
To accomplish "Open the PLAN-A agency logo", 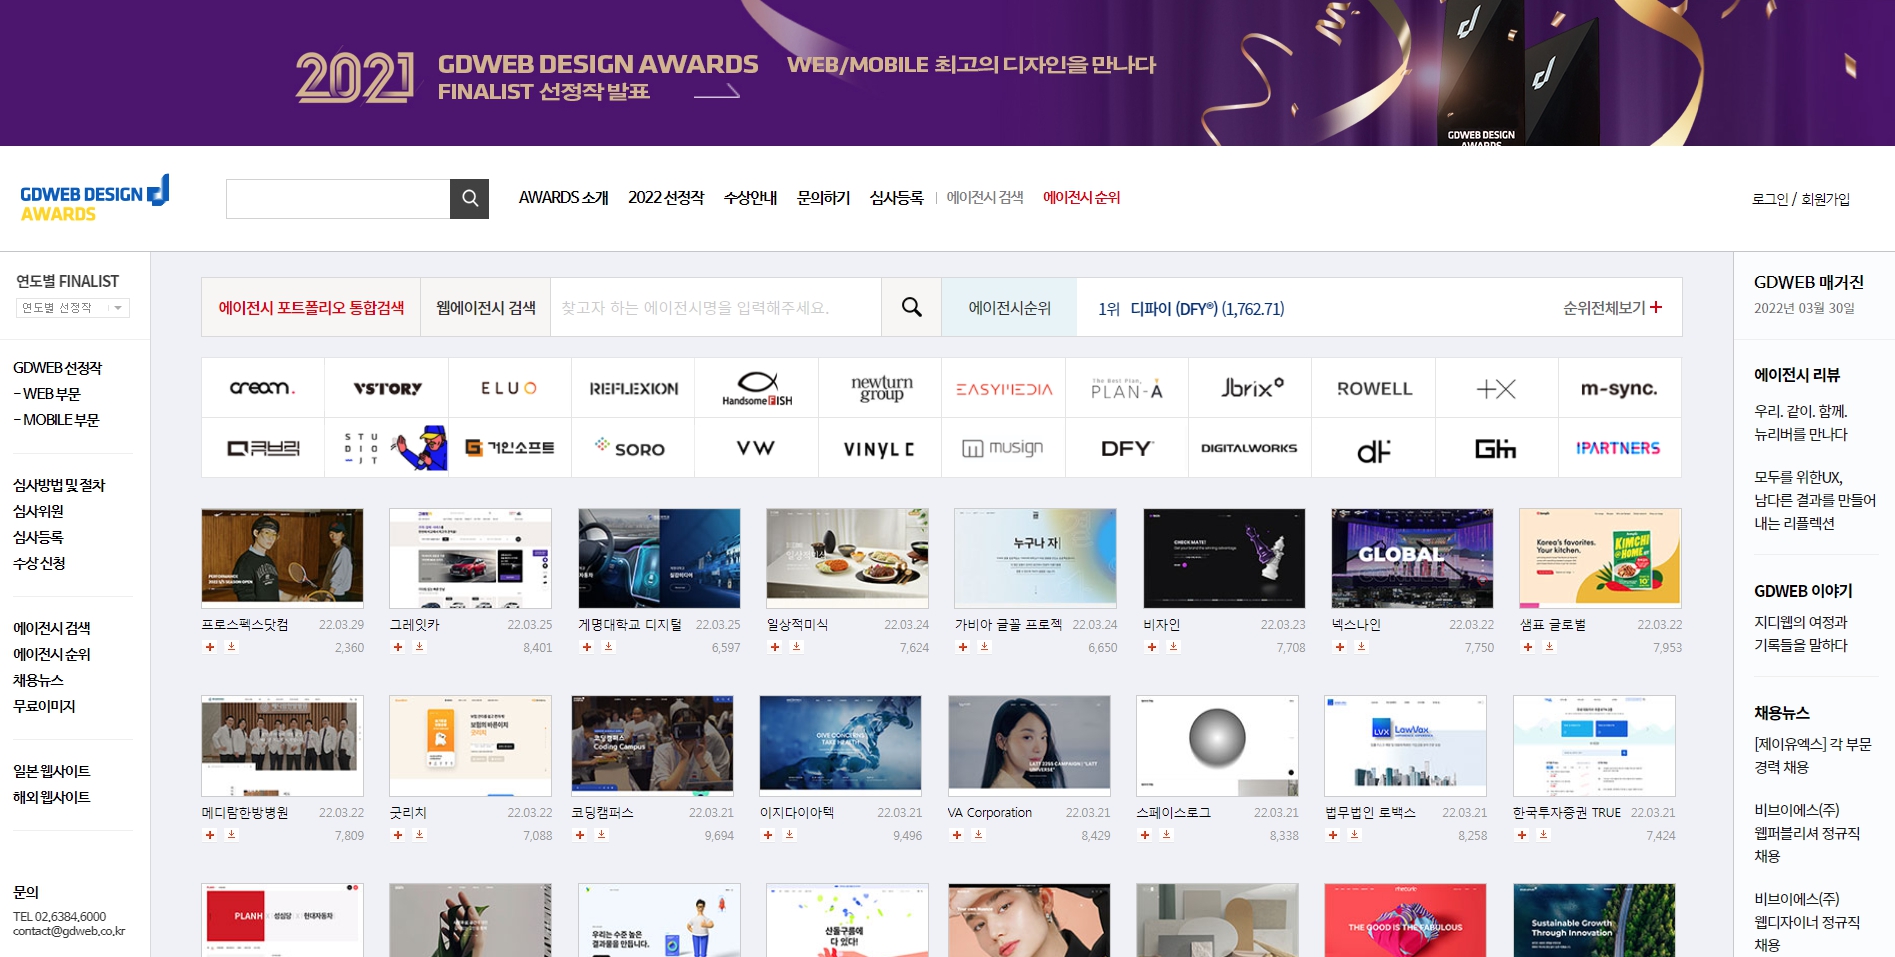I will [1127, 388].
